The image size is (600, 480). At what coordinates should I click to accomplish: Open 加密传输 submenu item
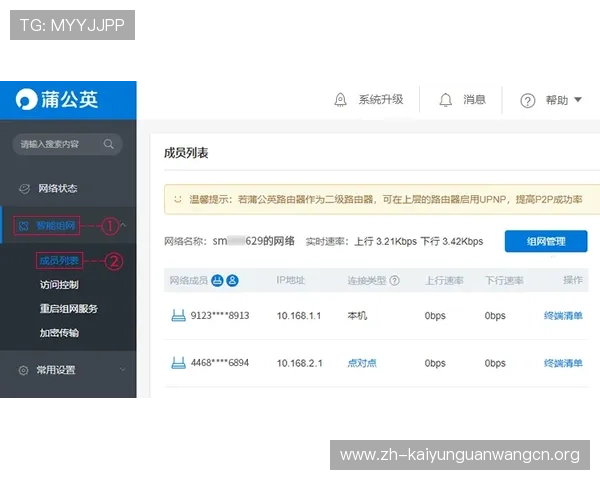point(59,333)
